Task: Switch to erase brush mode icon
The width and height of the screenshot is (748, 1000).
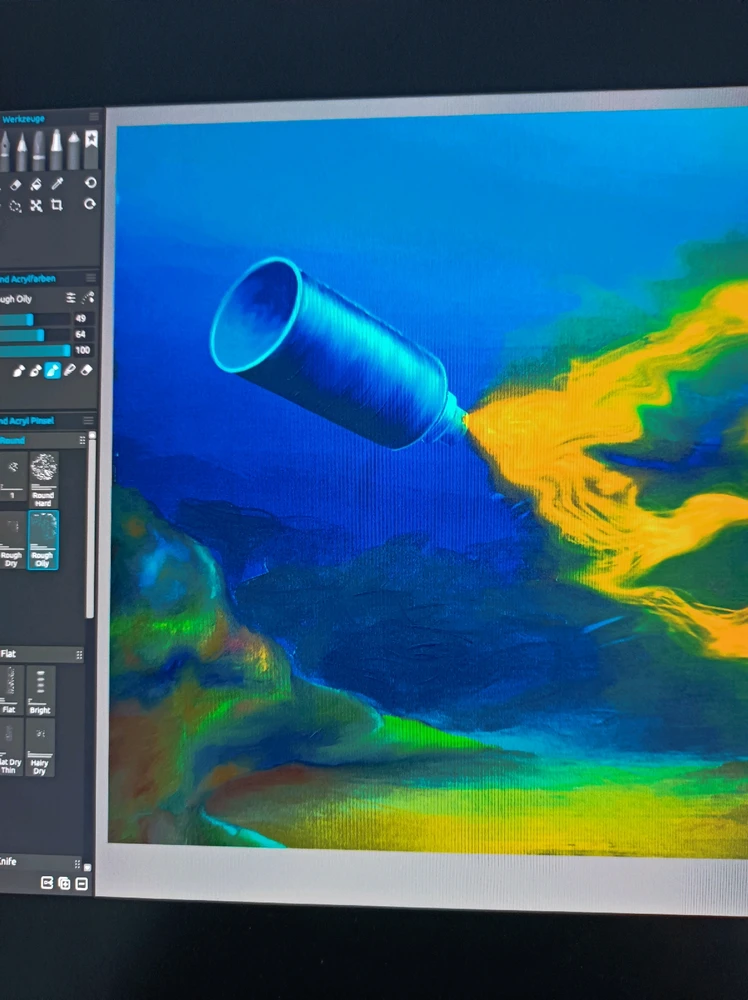Action: pyautogui.click(x=86, y=370)
